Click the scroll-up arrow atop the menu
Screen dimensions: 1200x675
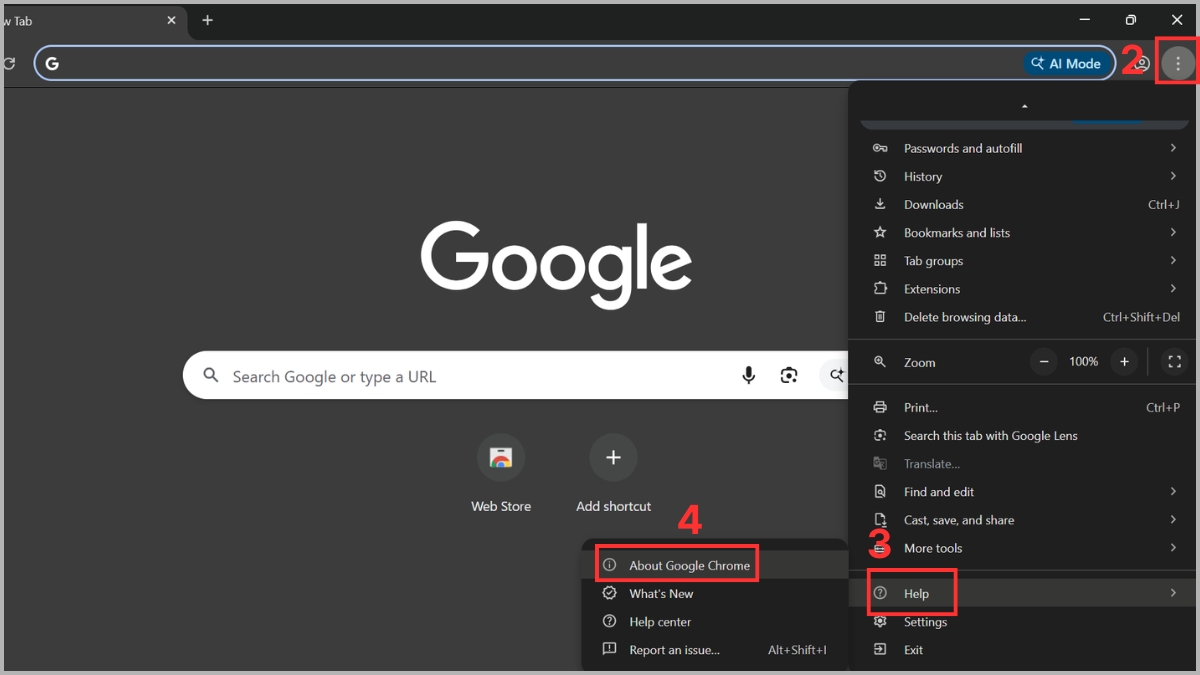pyautogui.click(x=1024, y=106)
